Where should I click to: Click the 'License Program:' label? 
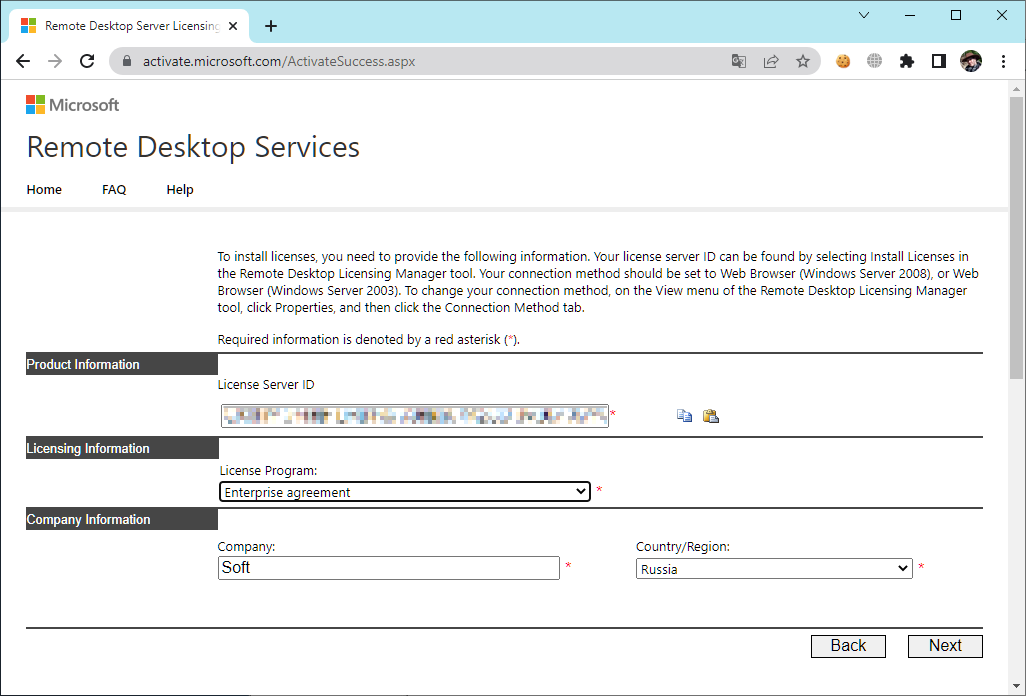[x=268, y=470]
